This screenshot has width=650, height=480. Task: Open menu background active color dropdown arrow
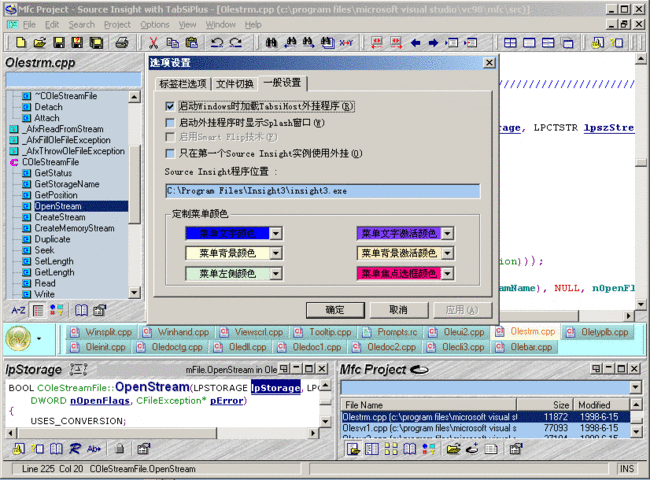pos(447,253)
